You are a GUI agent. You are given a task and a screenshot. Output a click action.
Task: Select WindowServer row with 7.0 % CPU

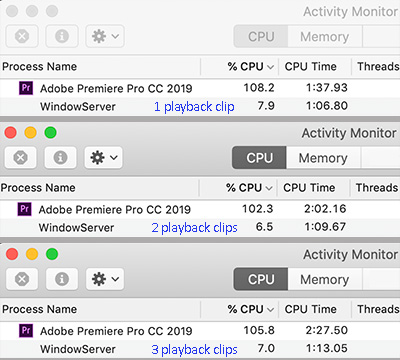click(200, 349)
